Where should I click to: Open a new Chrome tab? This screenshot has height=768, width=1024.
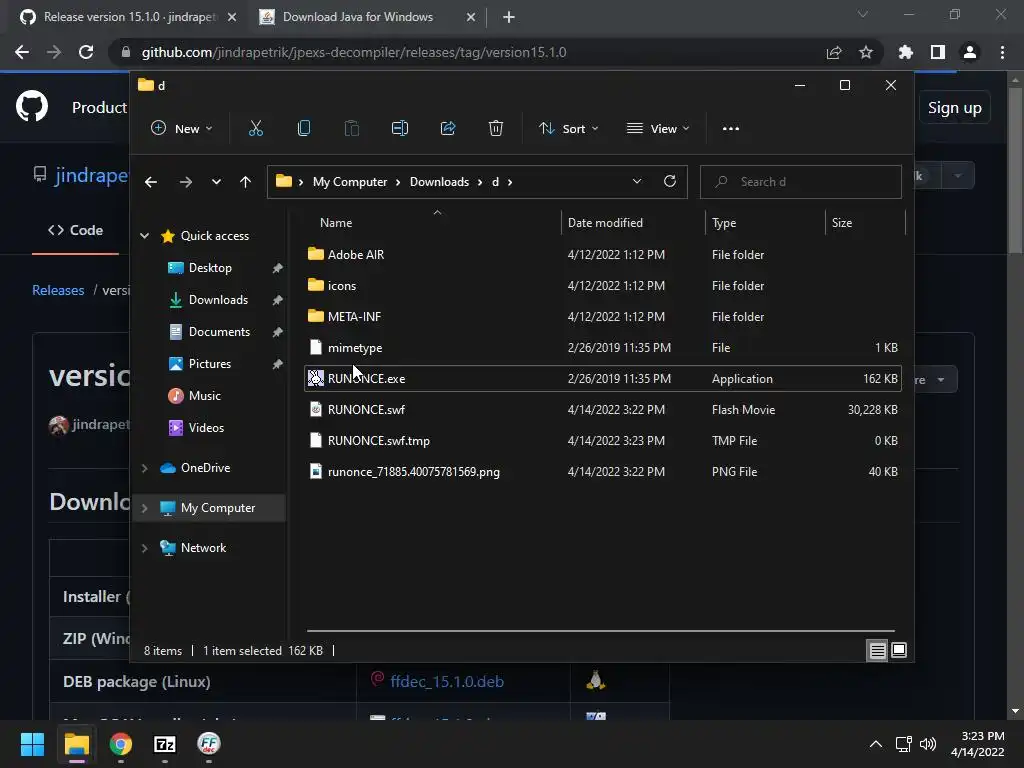tap(509, 18)
